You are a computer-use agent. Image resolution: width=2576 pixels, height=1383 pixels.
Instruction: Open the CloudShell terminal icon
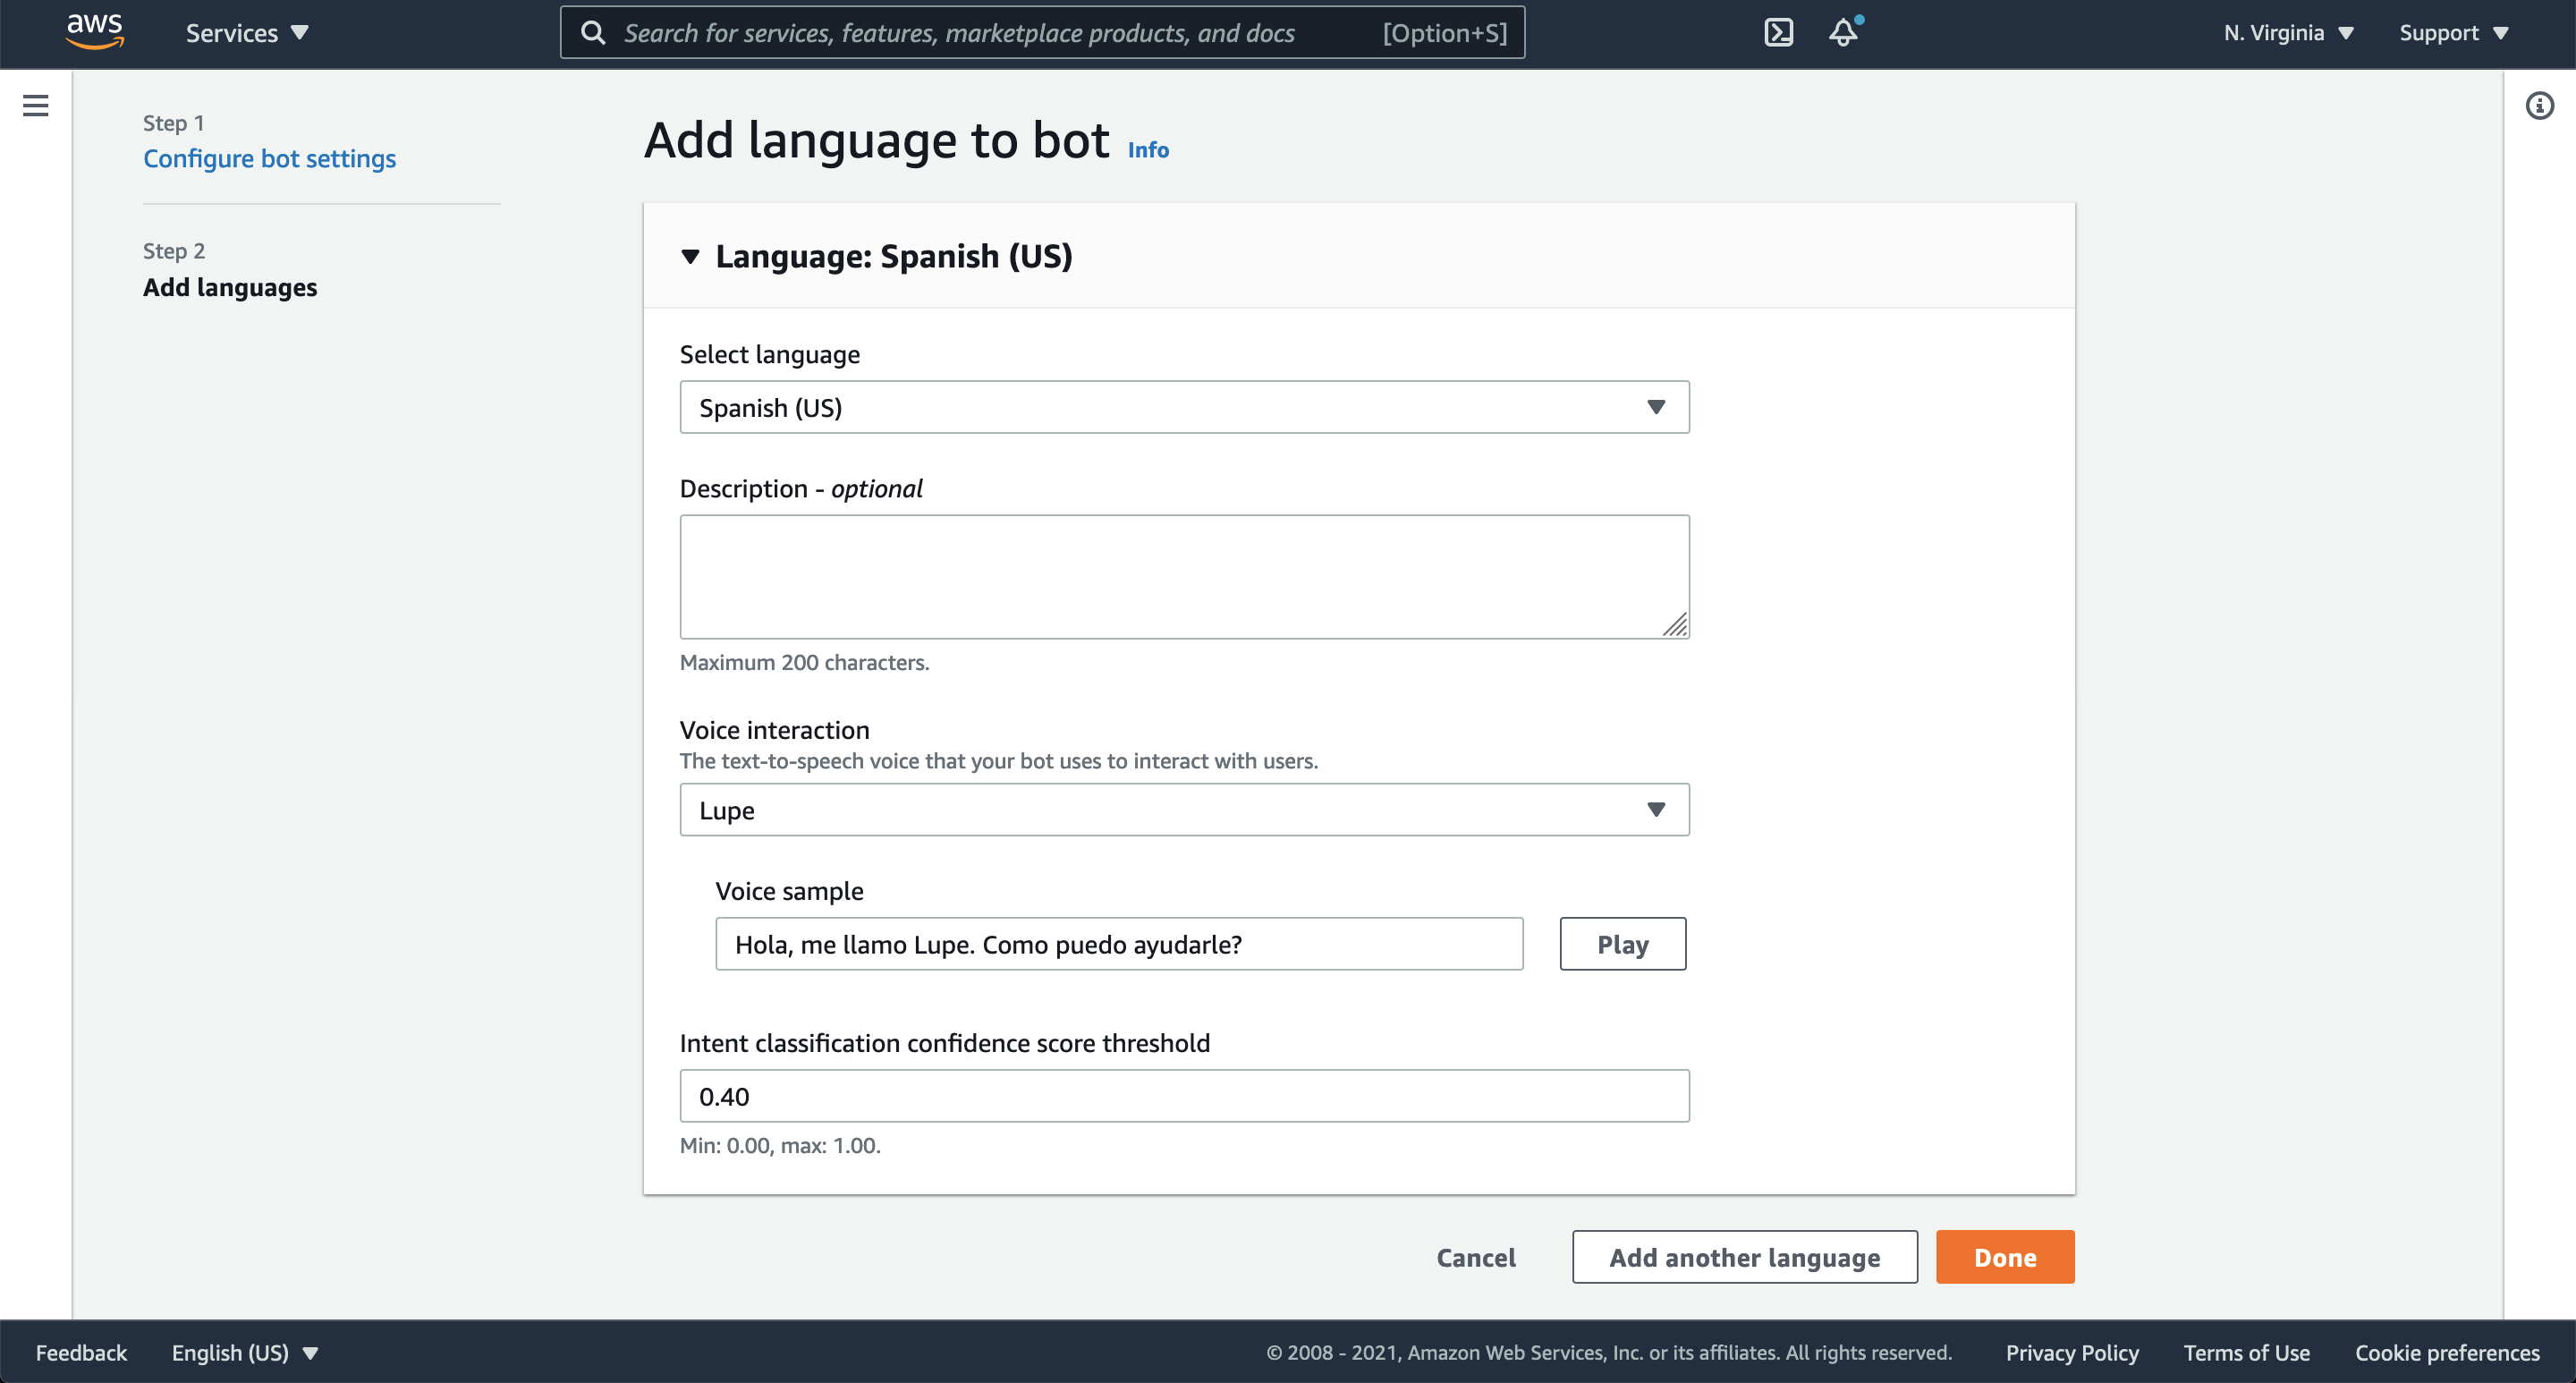[x=1778, y=32]
